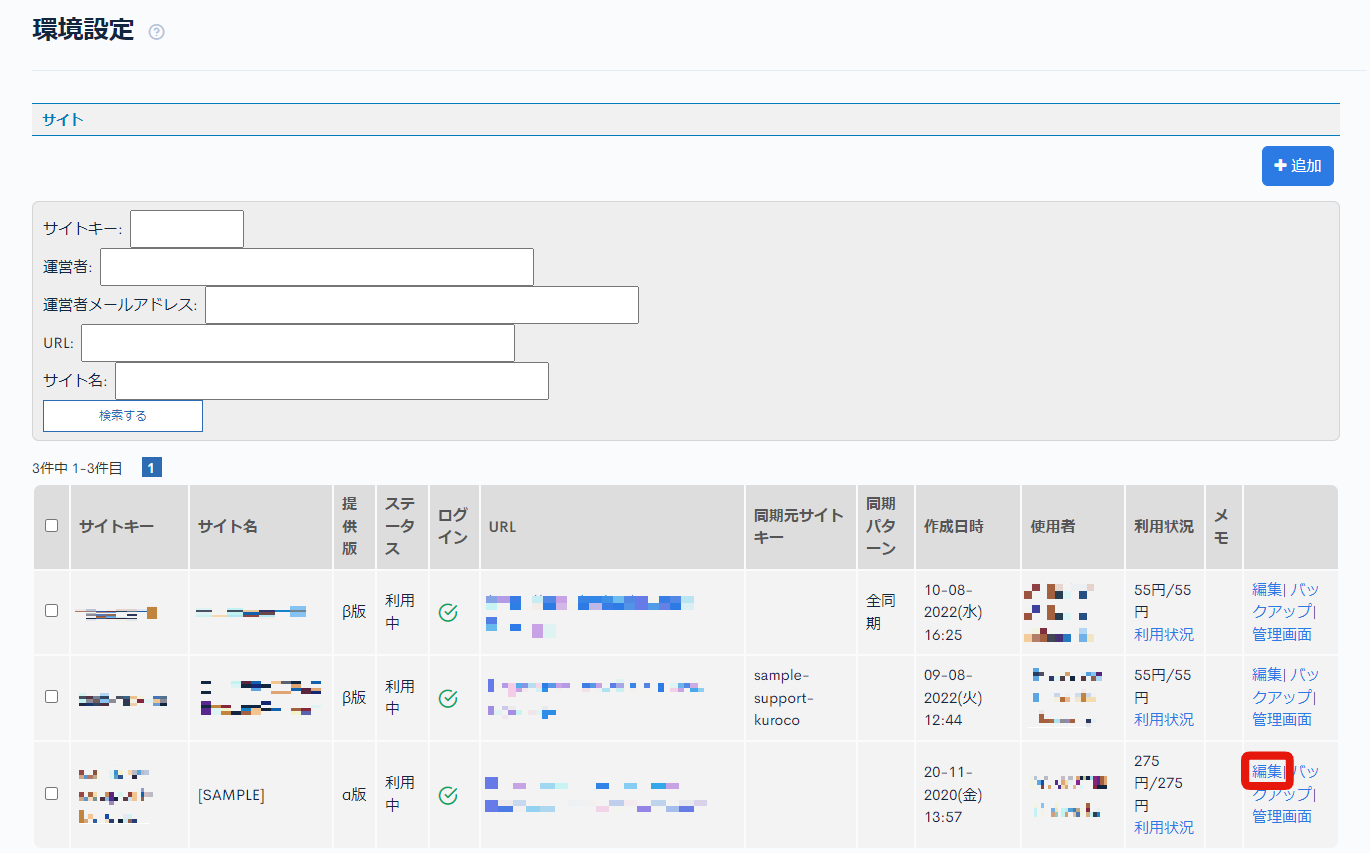This screenshot has height=853, width=1370.
Task: Go to pagination page 1
Action: point(152,467)
